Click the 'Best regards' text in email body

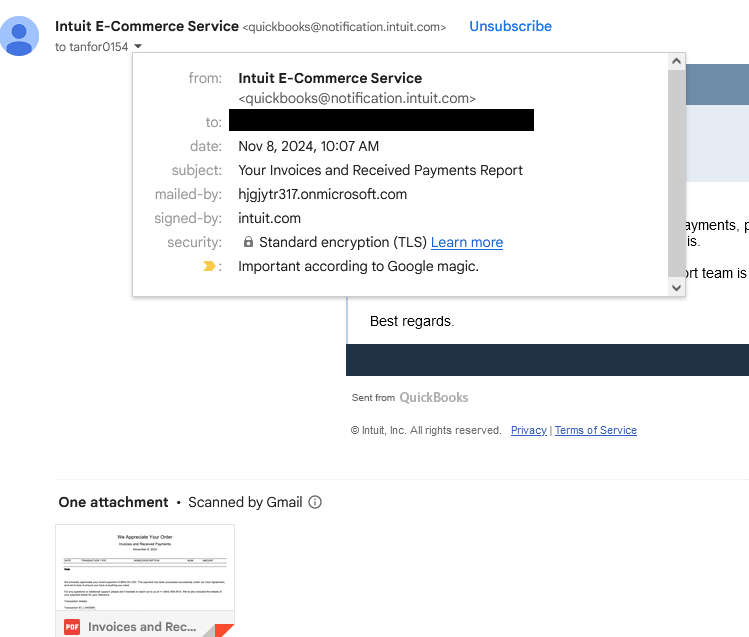(412, 321)
